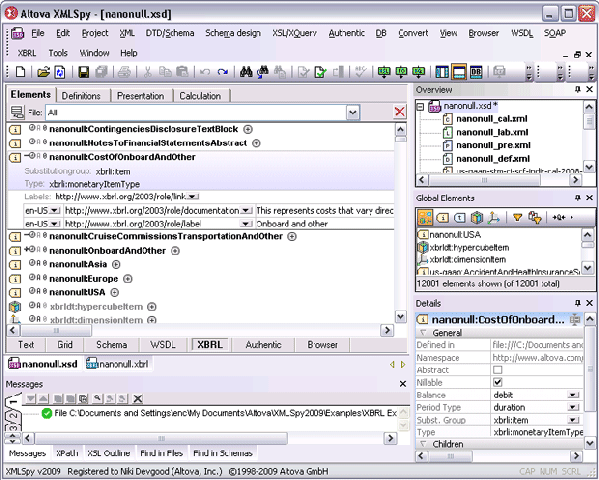Close the Details panel
The image size is (599, 480).
(x=589, y=303)
